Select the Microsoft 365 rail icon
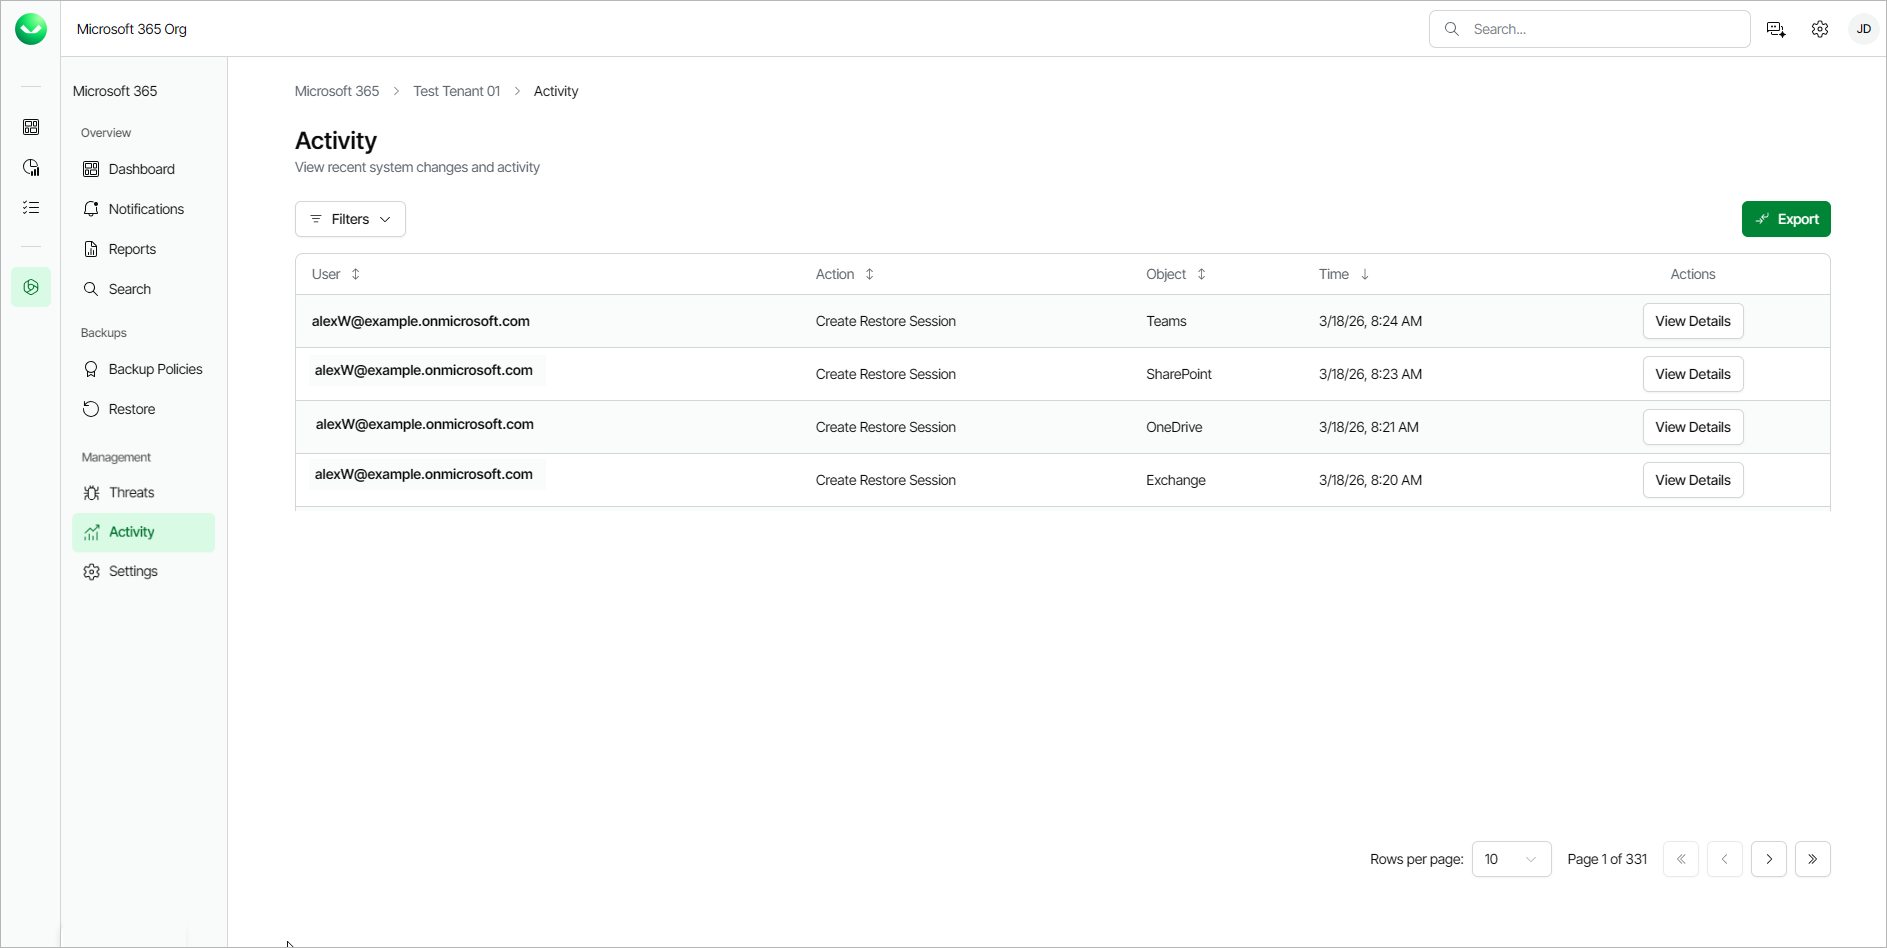This screenshot has width=1887, height=948. [x=31, y=287]
